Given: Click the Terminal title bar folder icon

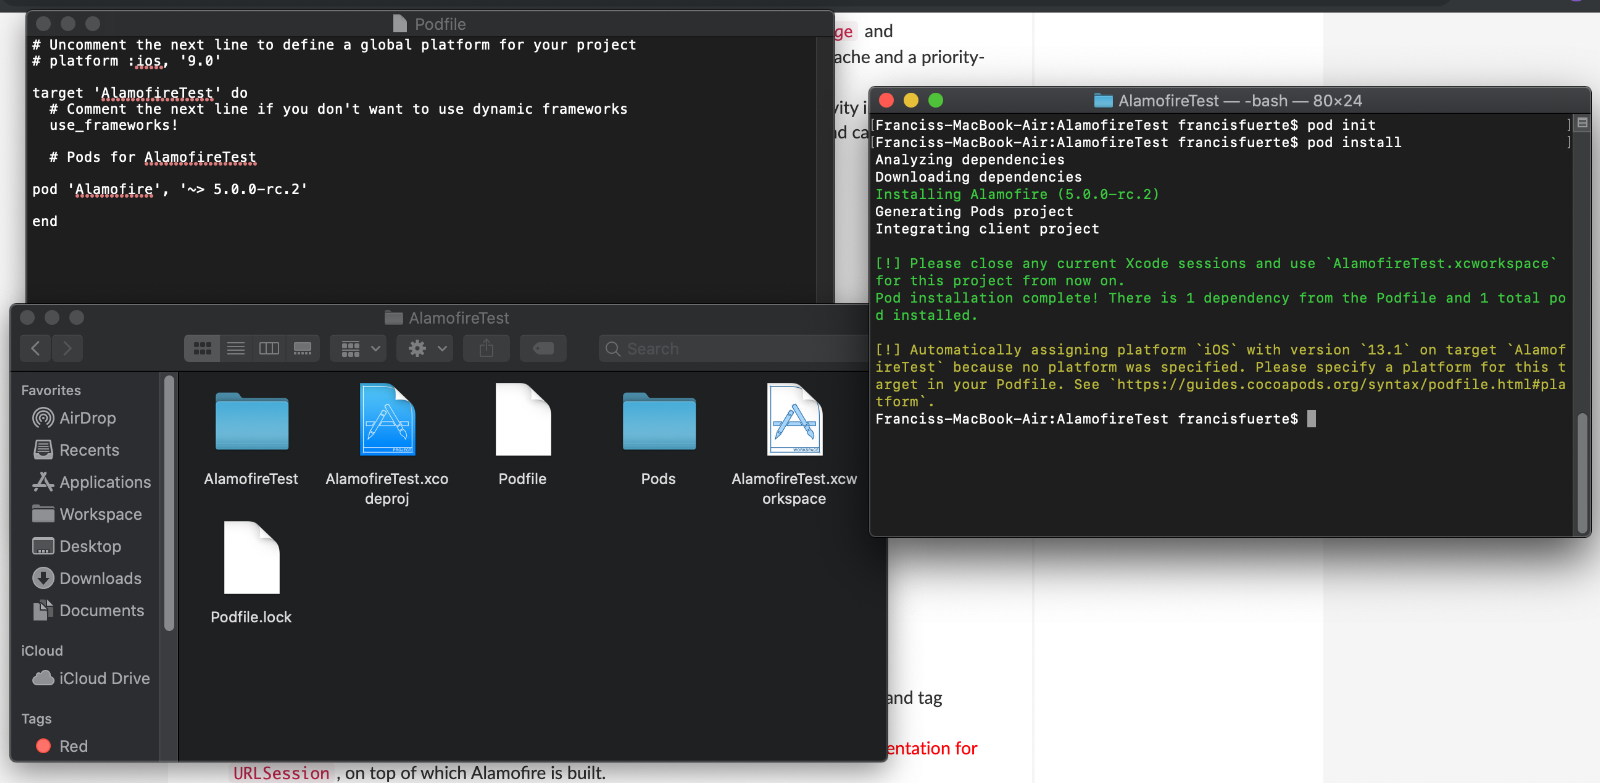Looking at the screenshot, I should click(x=1103, y=100).
